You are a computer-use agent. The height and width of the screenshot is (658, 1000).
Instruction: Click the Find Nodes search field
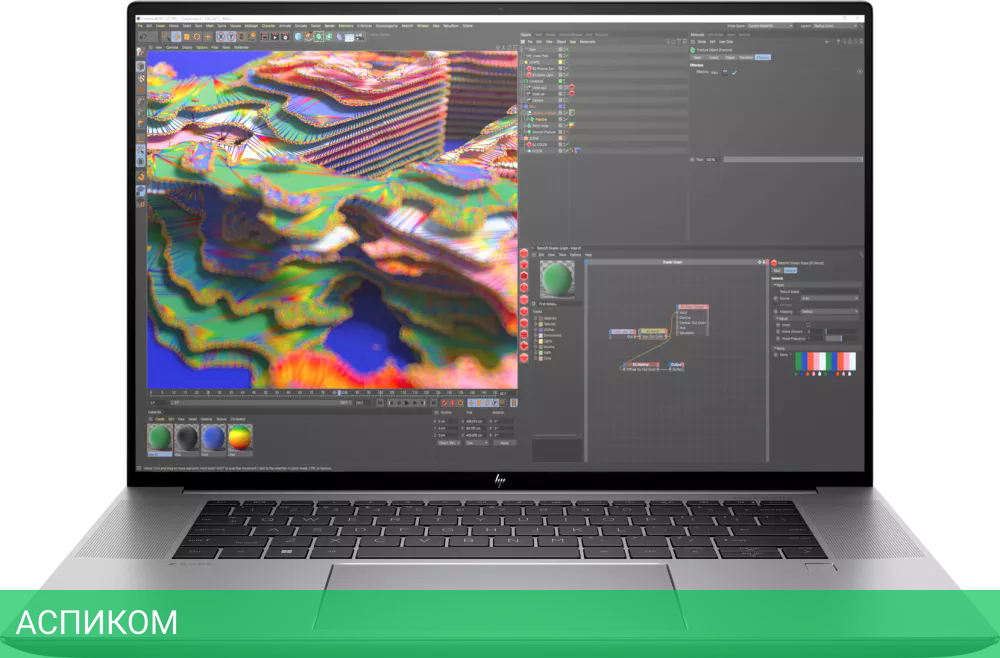tap(558, 304)
